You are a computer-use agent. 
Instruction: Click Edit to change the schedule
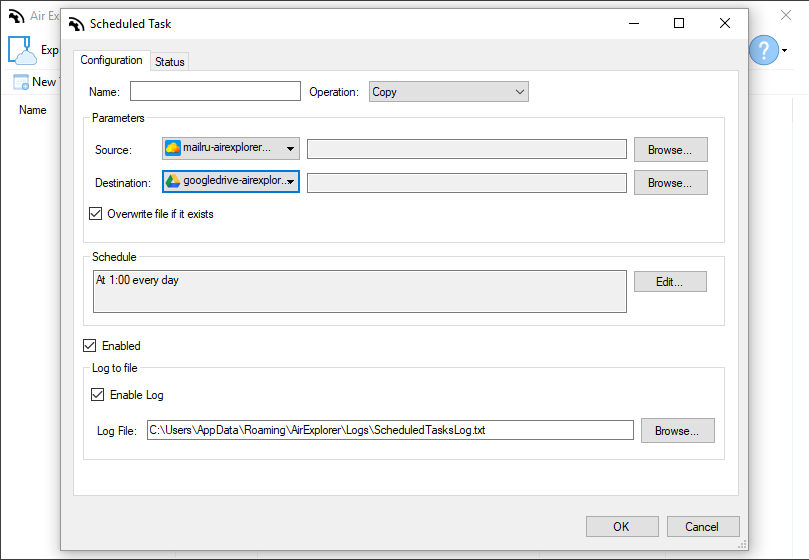(670, 282)
